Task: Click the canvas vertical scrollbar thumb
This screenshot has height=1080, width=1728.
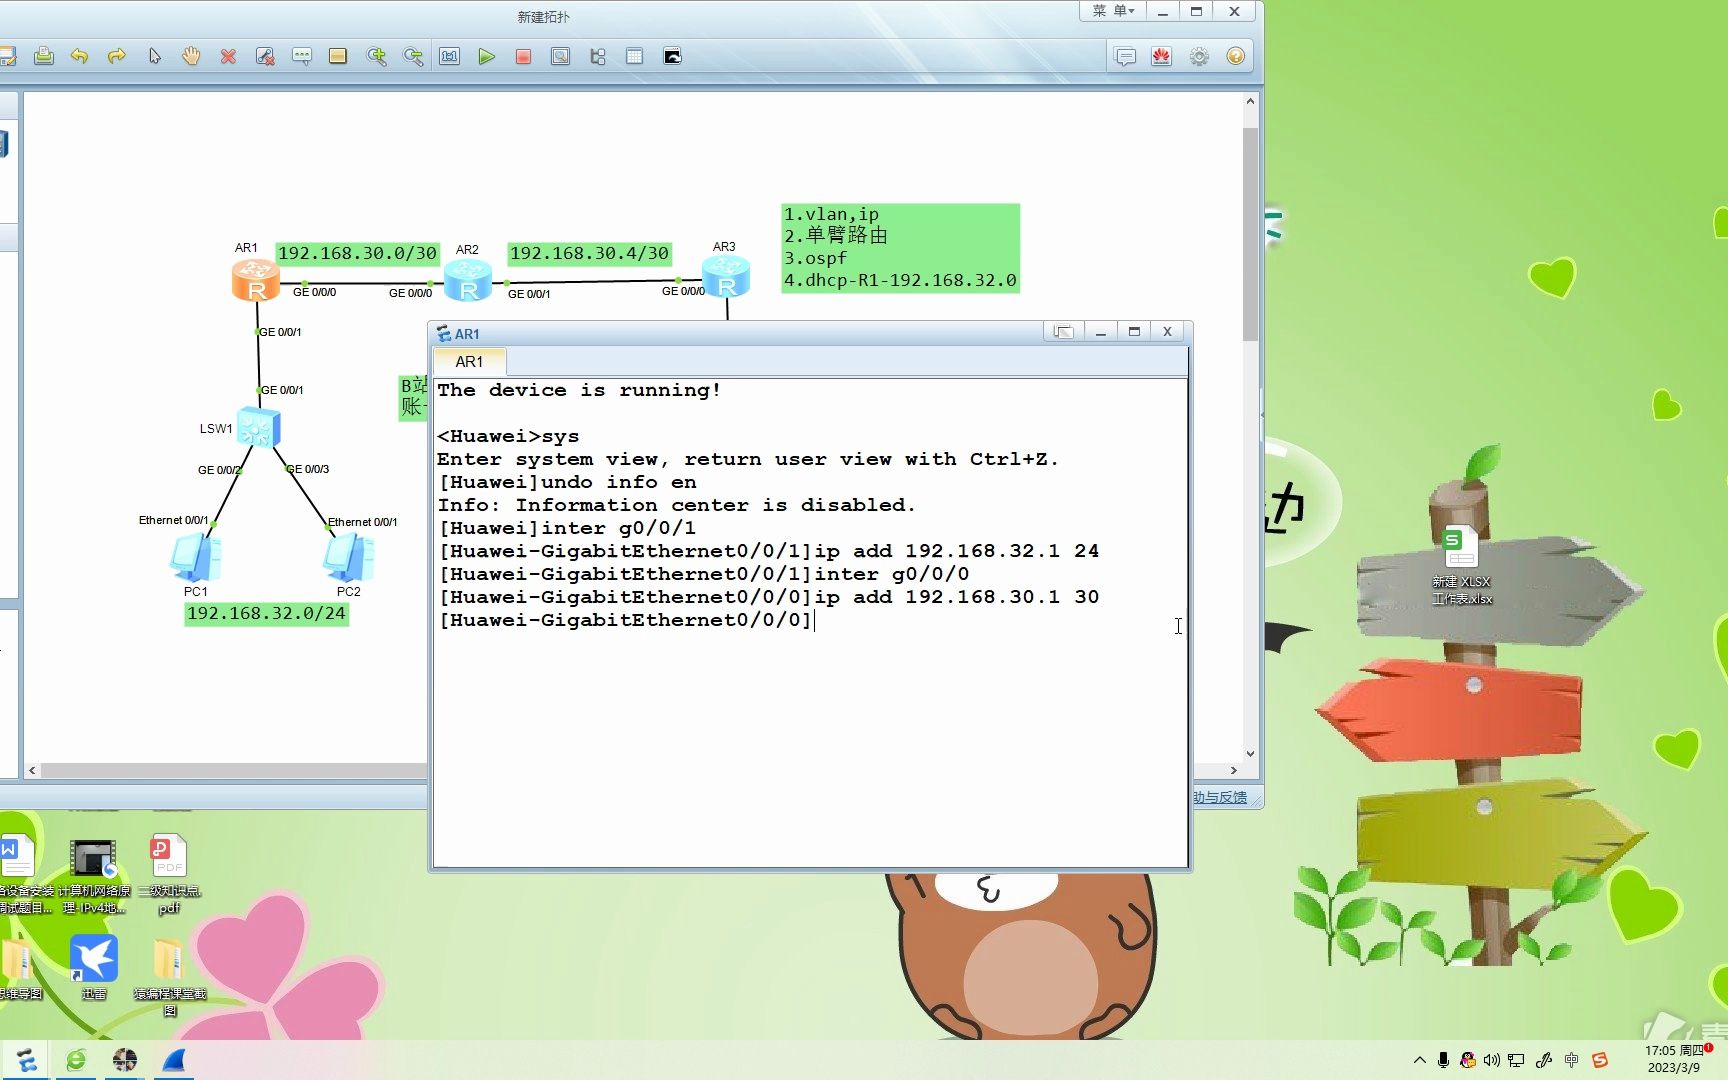Action: point(1250,233)
